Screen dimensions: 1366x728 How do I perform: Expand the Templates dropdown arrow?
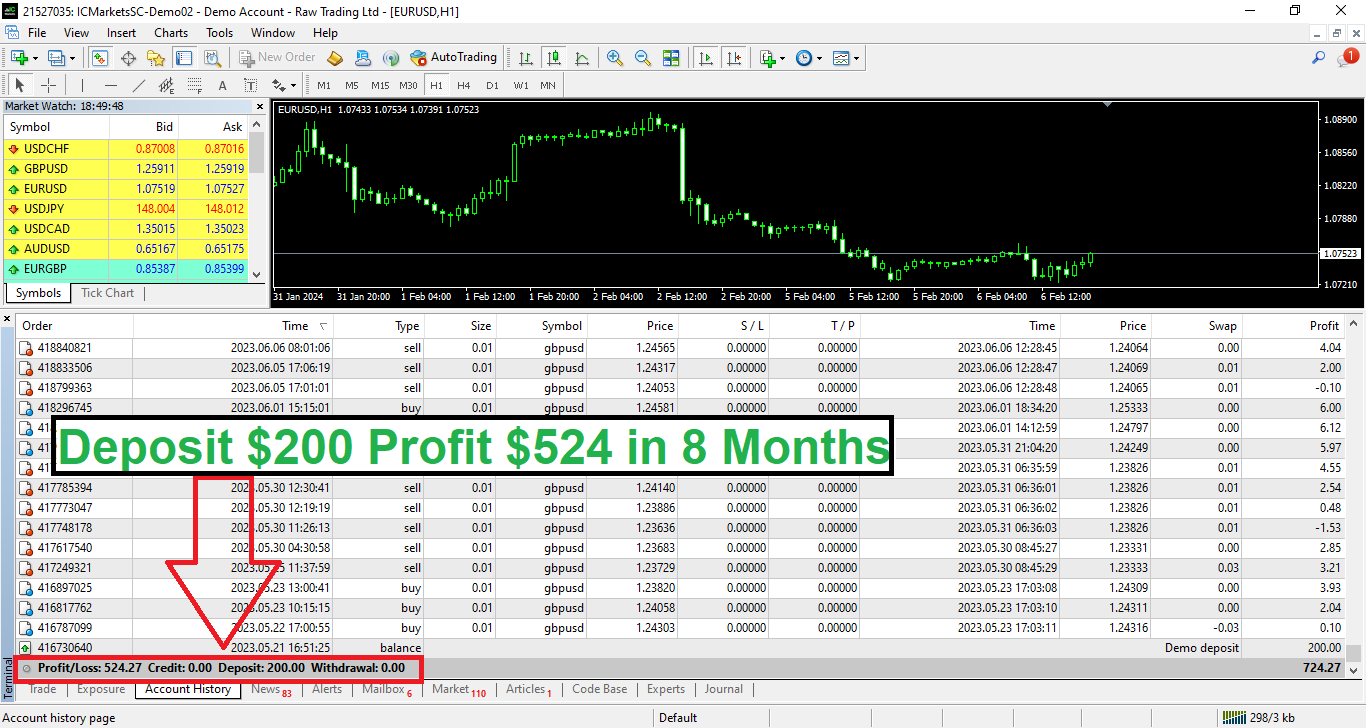(x=856, y=58)
